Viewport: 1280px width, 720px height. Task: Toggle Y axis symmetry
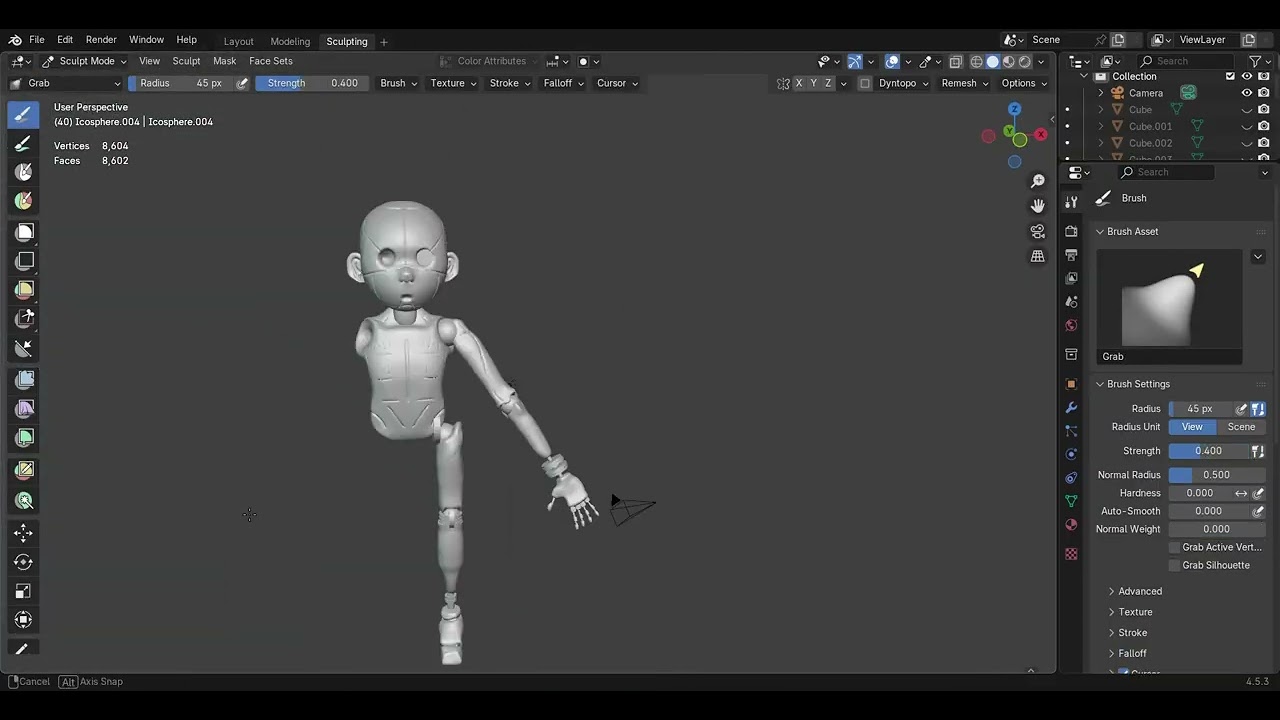[813, 83]
